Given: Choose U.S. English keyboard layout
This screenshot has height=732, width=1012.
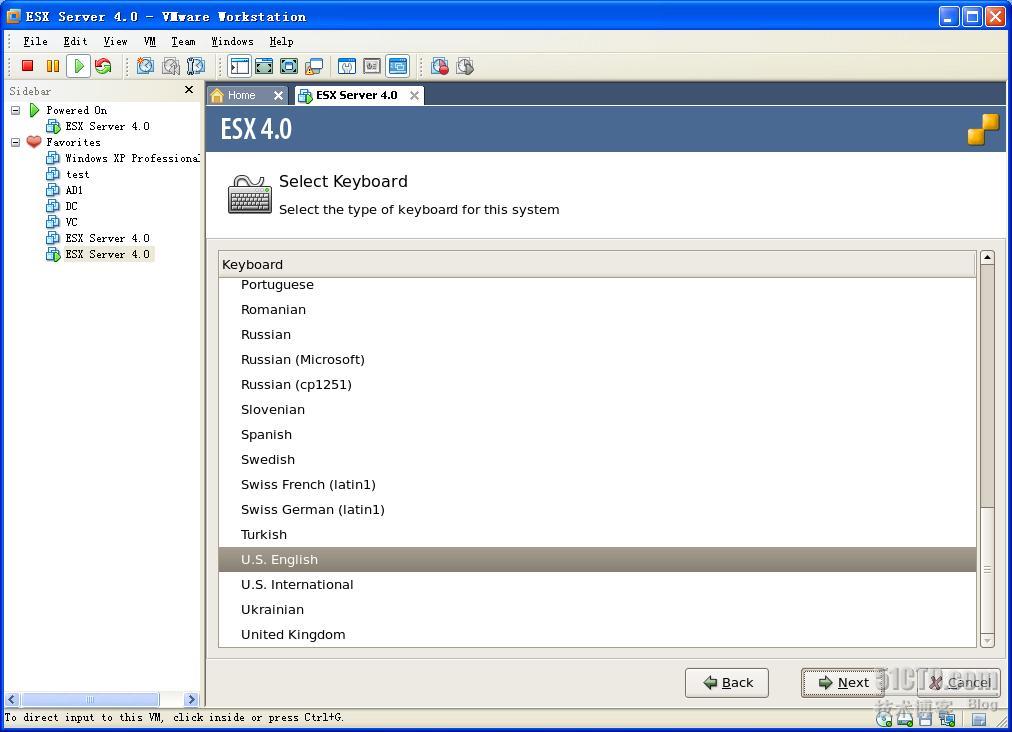Looking at the screenshot, I should click(x=597, y=560).
